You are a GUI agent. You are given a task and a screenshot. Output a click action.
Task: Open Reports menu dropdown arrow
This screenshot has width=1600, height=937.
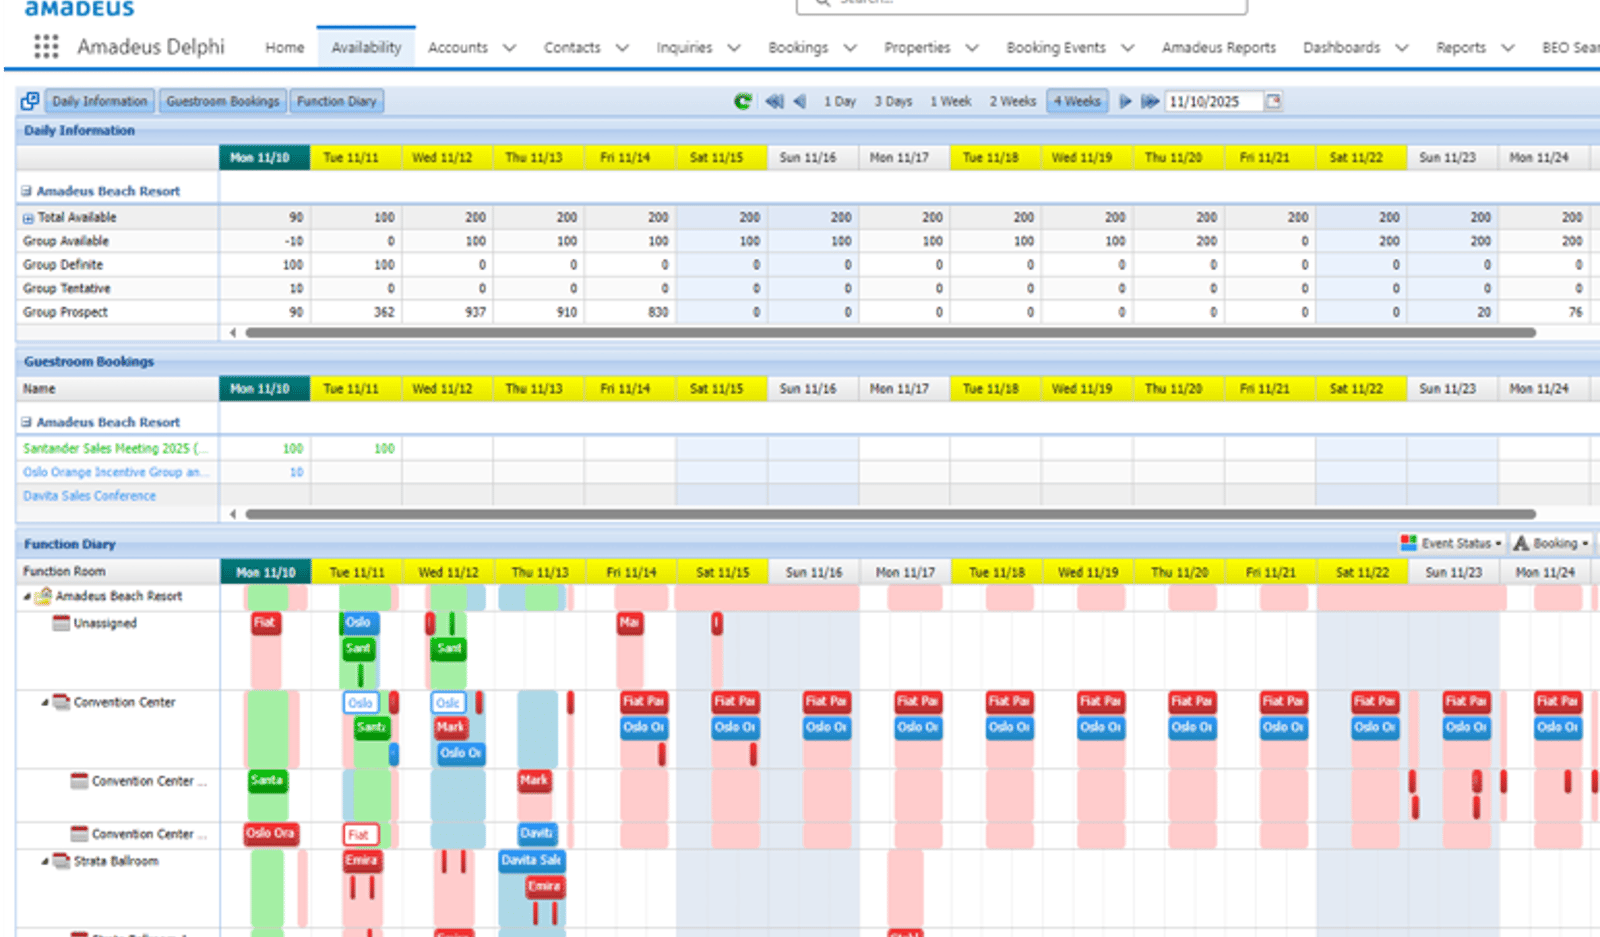[x=1508, y=48]
